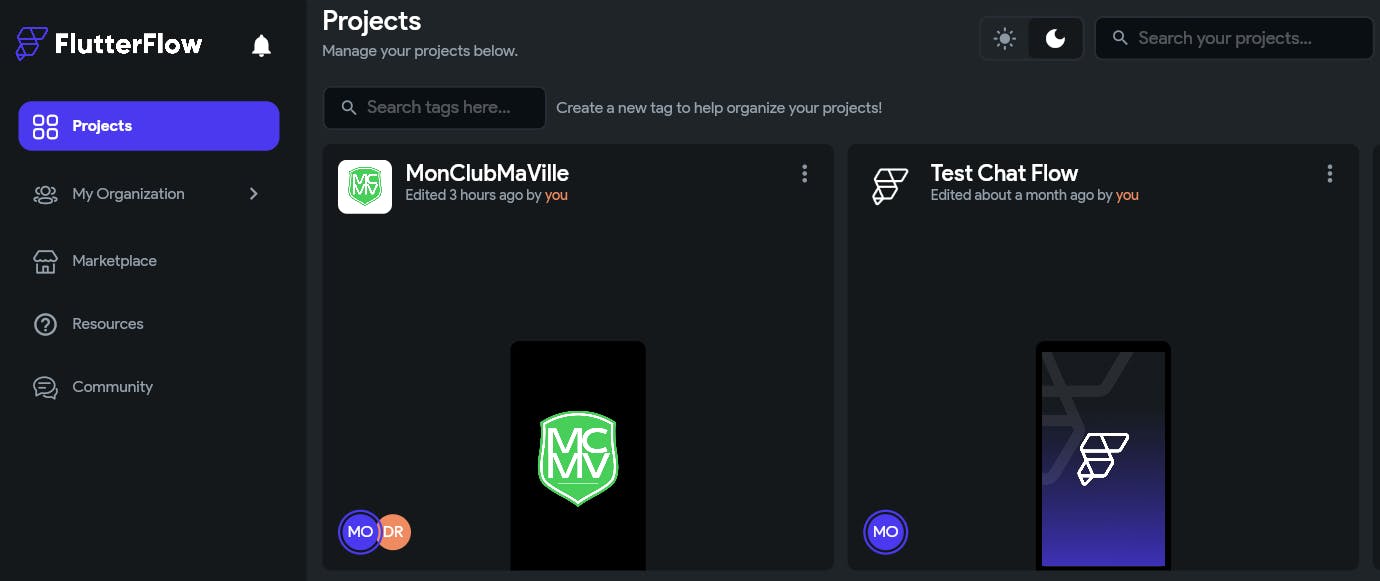Click the DR collaborator avatar badge
Viewport: 1380px width, 581px height.
click(394, 532)
